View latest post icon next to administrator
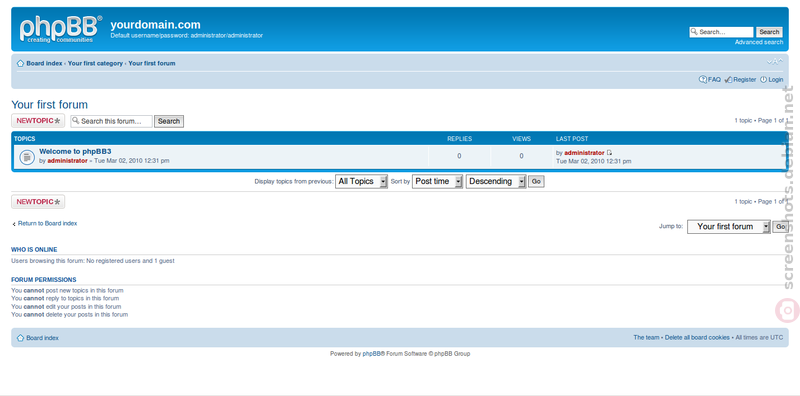800x396 pixels. coord(609,153)
